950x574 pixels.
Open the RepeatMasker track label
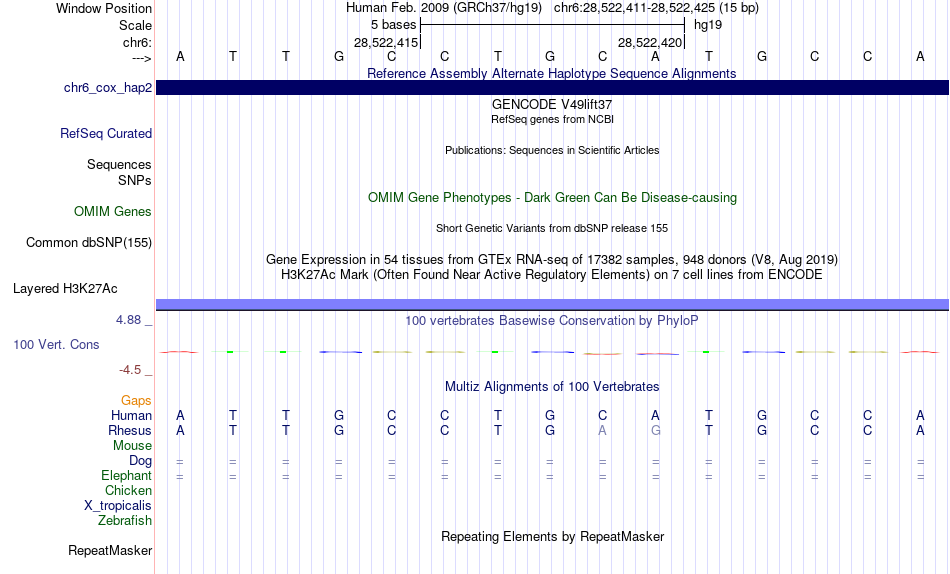point(110,550)
